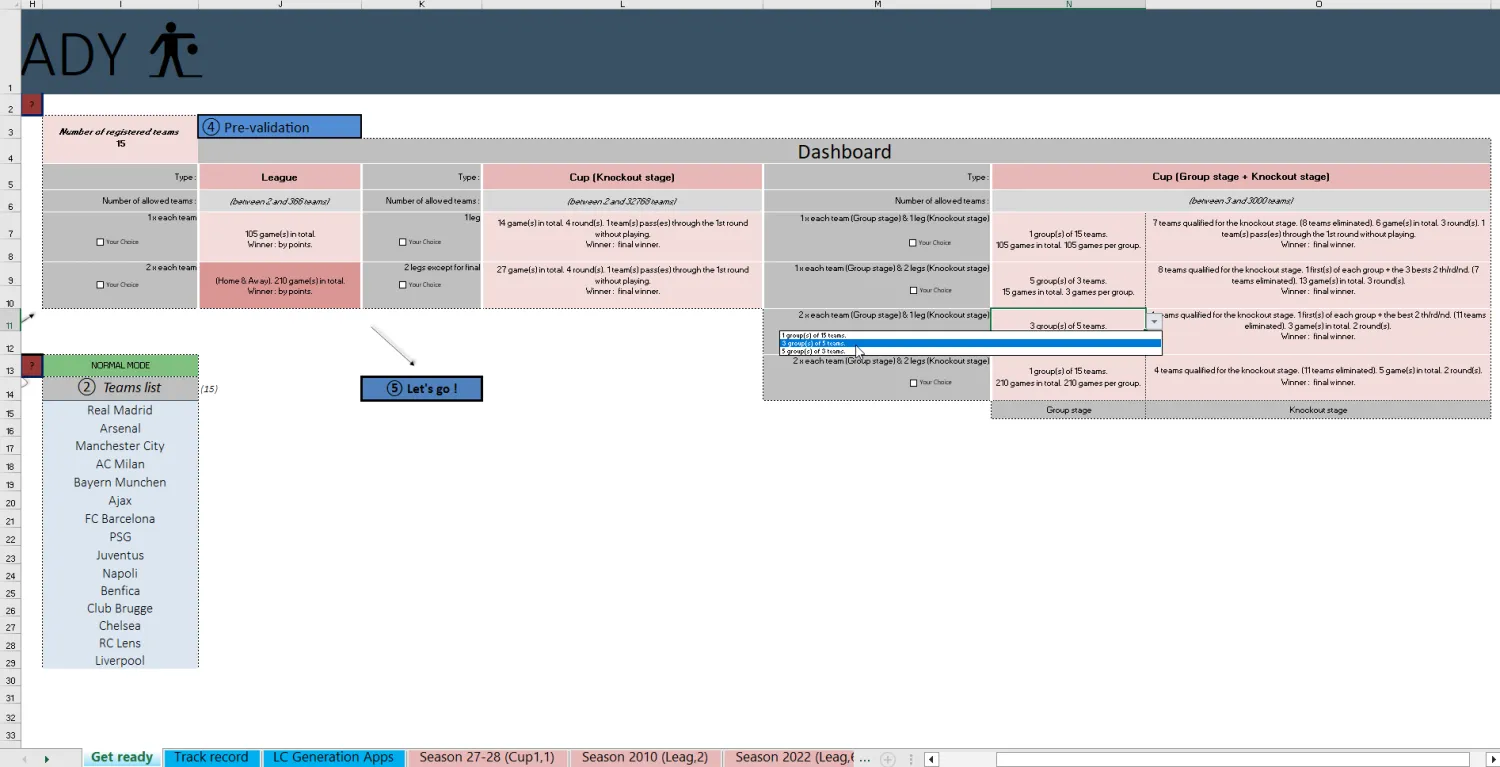Choose '1 group(s) of 15 teams' from dropdown list
Screen dimensions: 1500x767
(970, 335)
